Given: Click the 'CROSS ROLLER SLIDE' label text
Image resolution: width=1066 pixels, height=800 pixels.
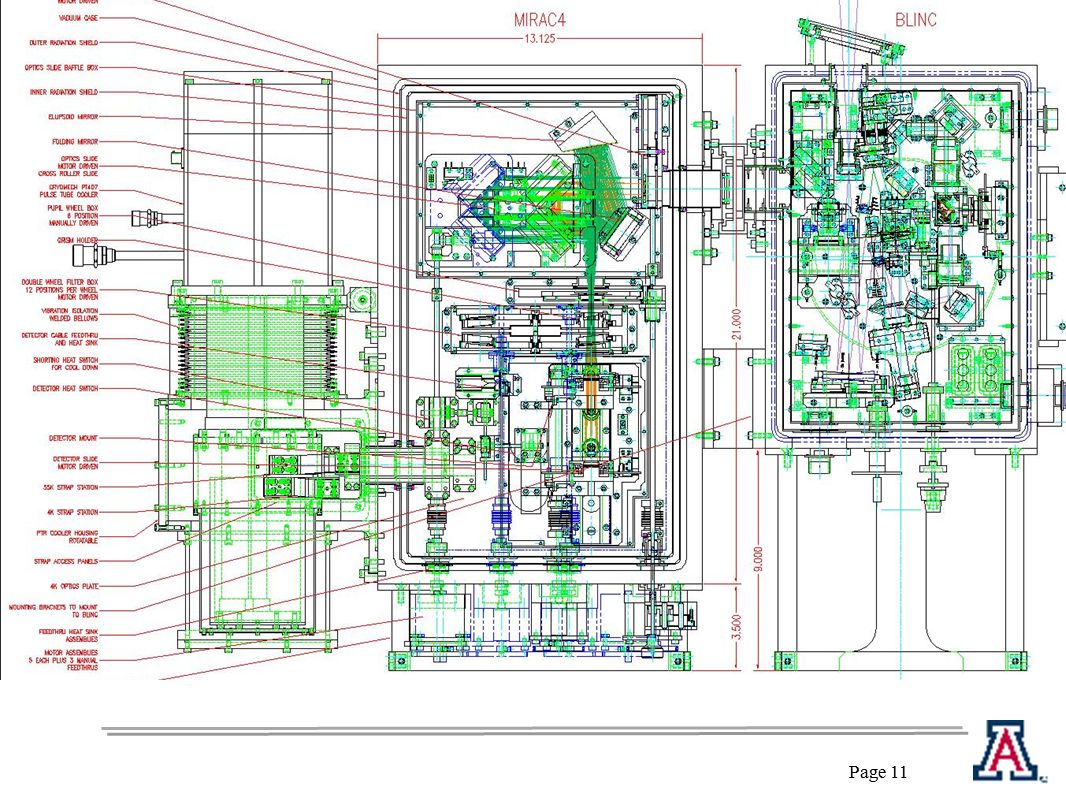Looking at the screenshot, I should pos(68,174).
